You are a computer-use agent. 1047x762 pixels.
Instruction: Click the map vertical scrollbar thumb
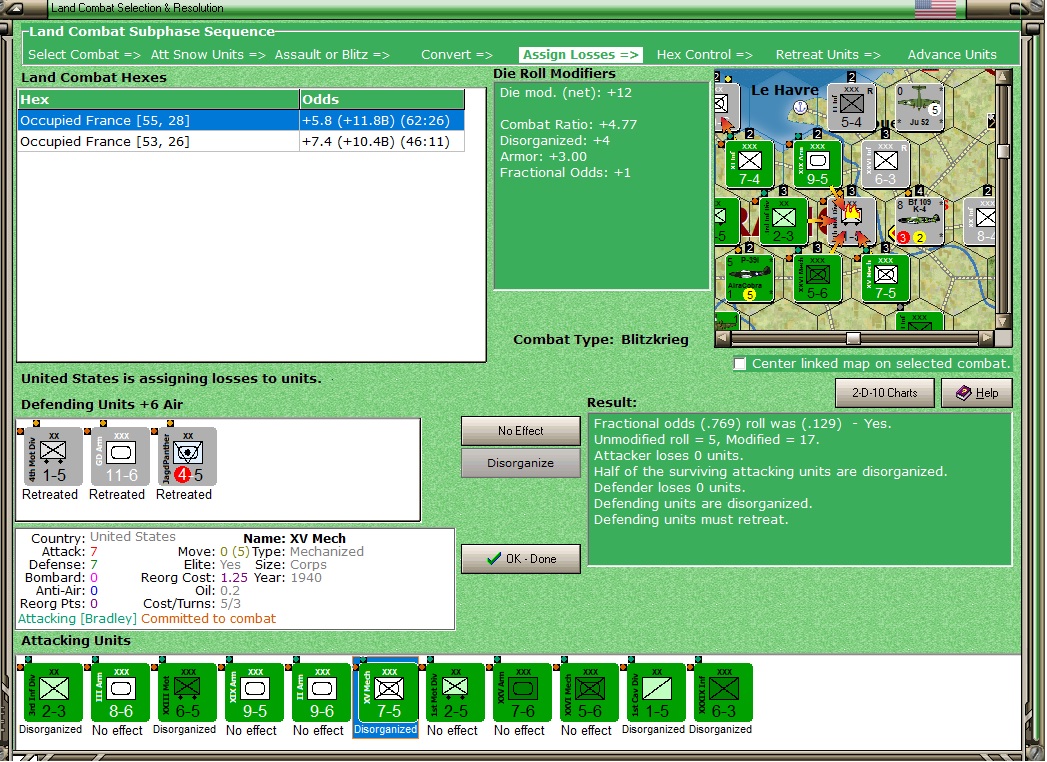pos(1003,152)
